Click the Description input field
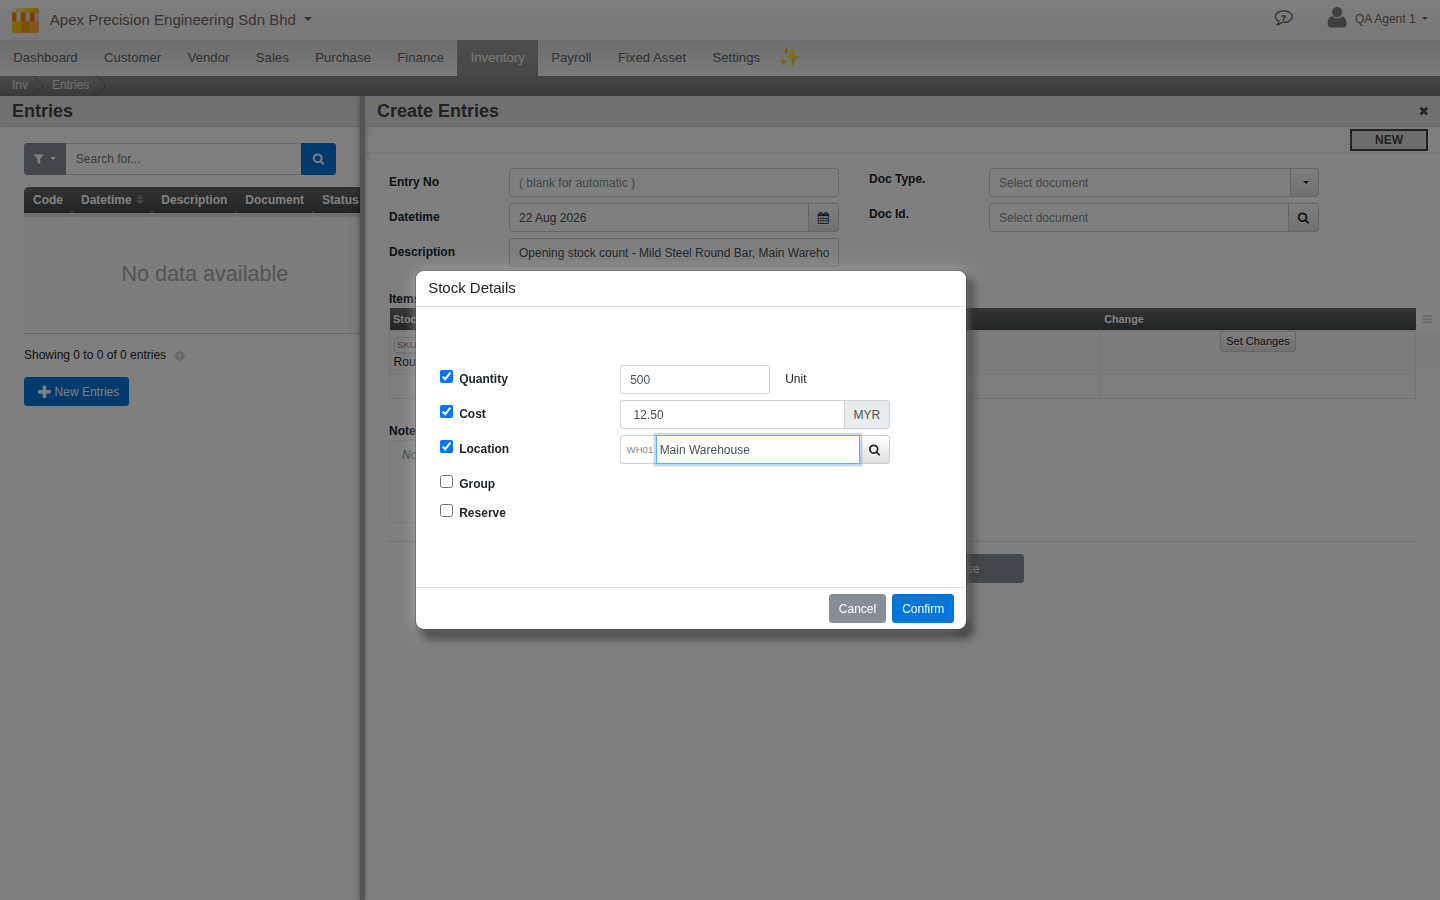 pyautogui.click(x=674, y=253)
